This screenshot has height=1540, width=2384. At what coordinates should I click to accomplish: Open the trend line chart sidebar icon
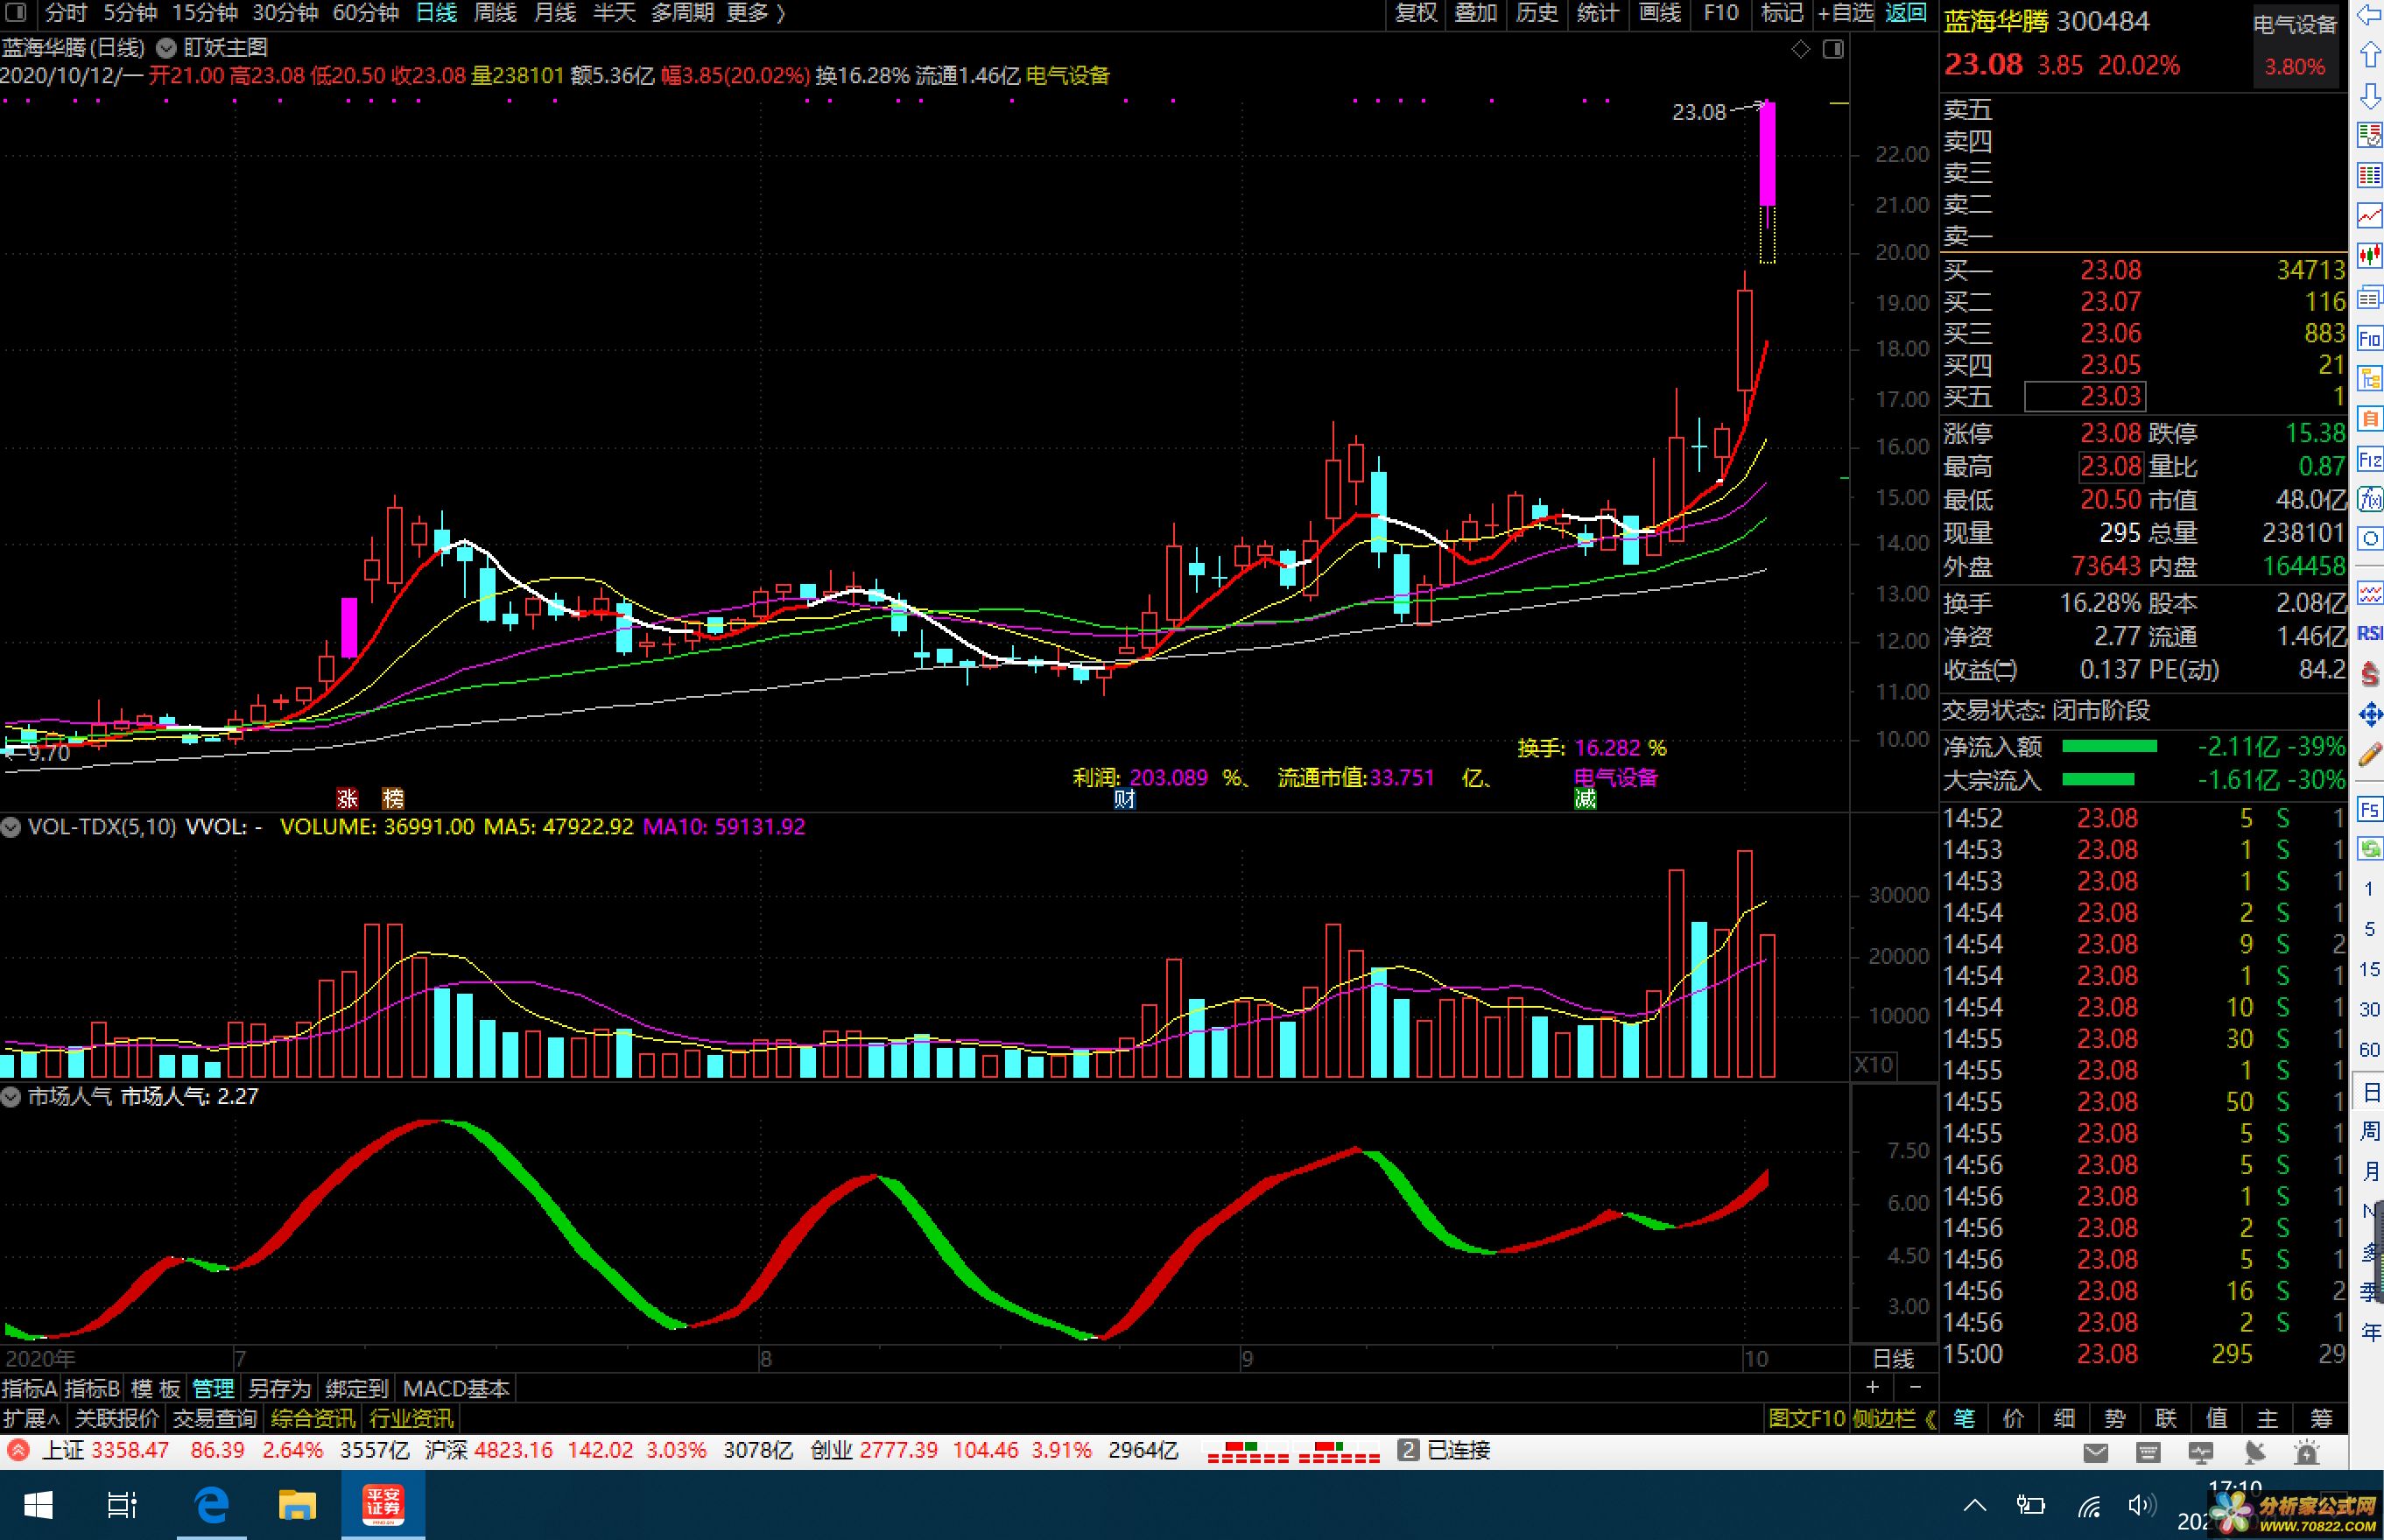click(x=2369, y=215)
